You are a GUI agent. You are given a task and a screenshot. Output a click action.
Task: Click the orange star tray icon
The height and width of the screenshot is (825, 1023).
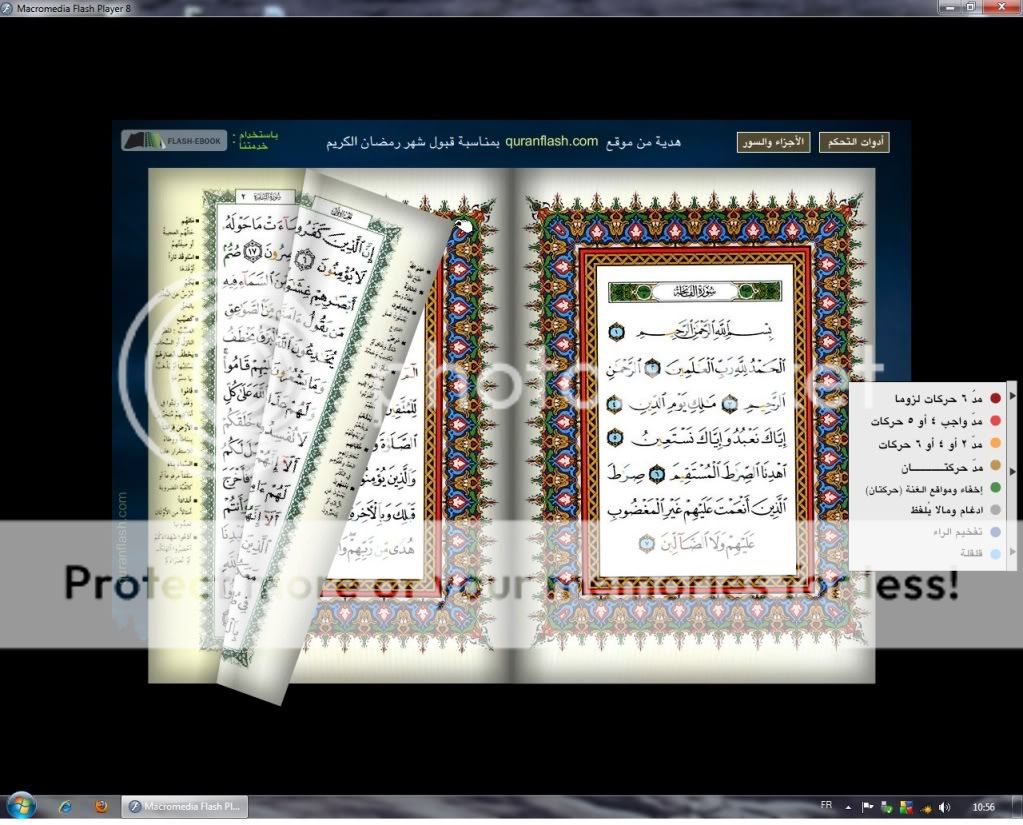pyautogui.click(x=926, y=808)
